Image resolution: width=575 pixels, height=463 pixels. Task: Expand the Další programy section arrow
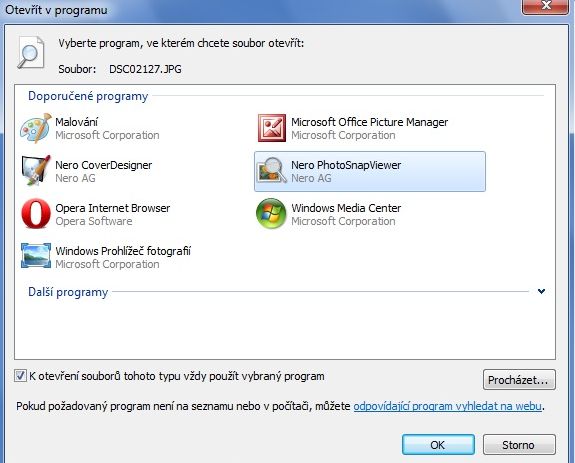coord(541,291)
